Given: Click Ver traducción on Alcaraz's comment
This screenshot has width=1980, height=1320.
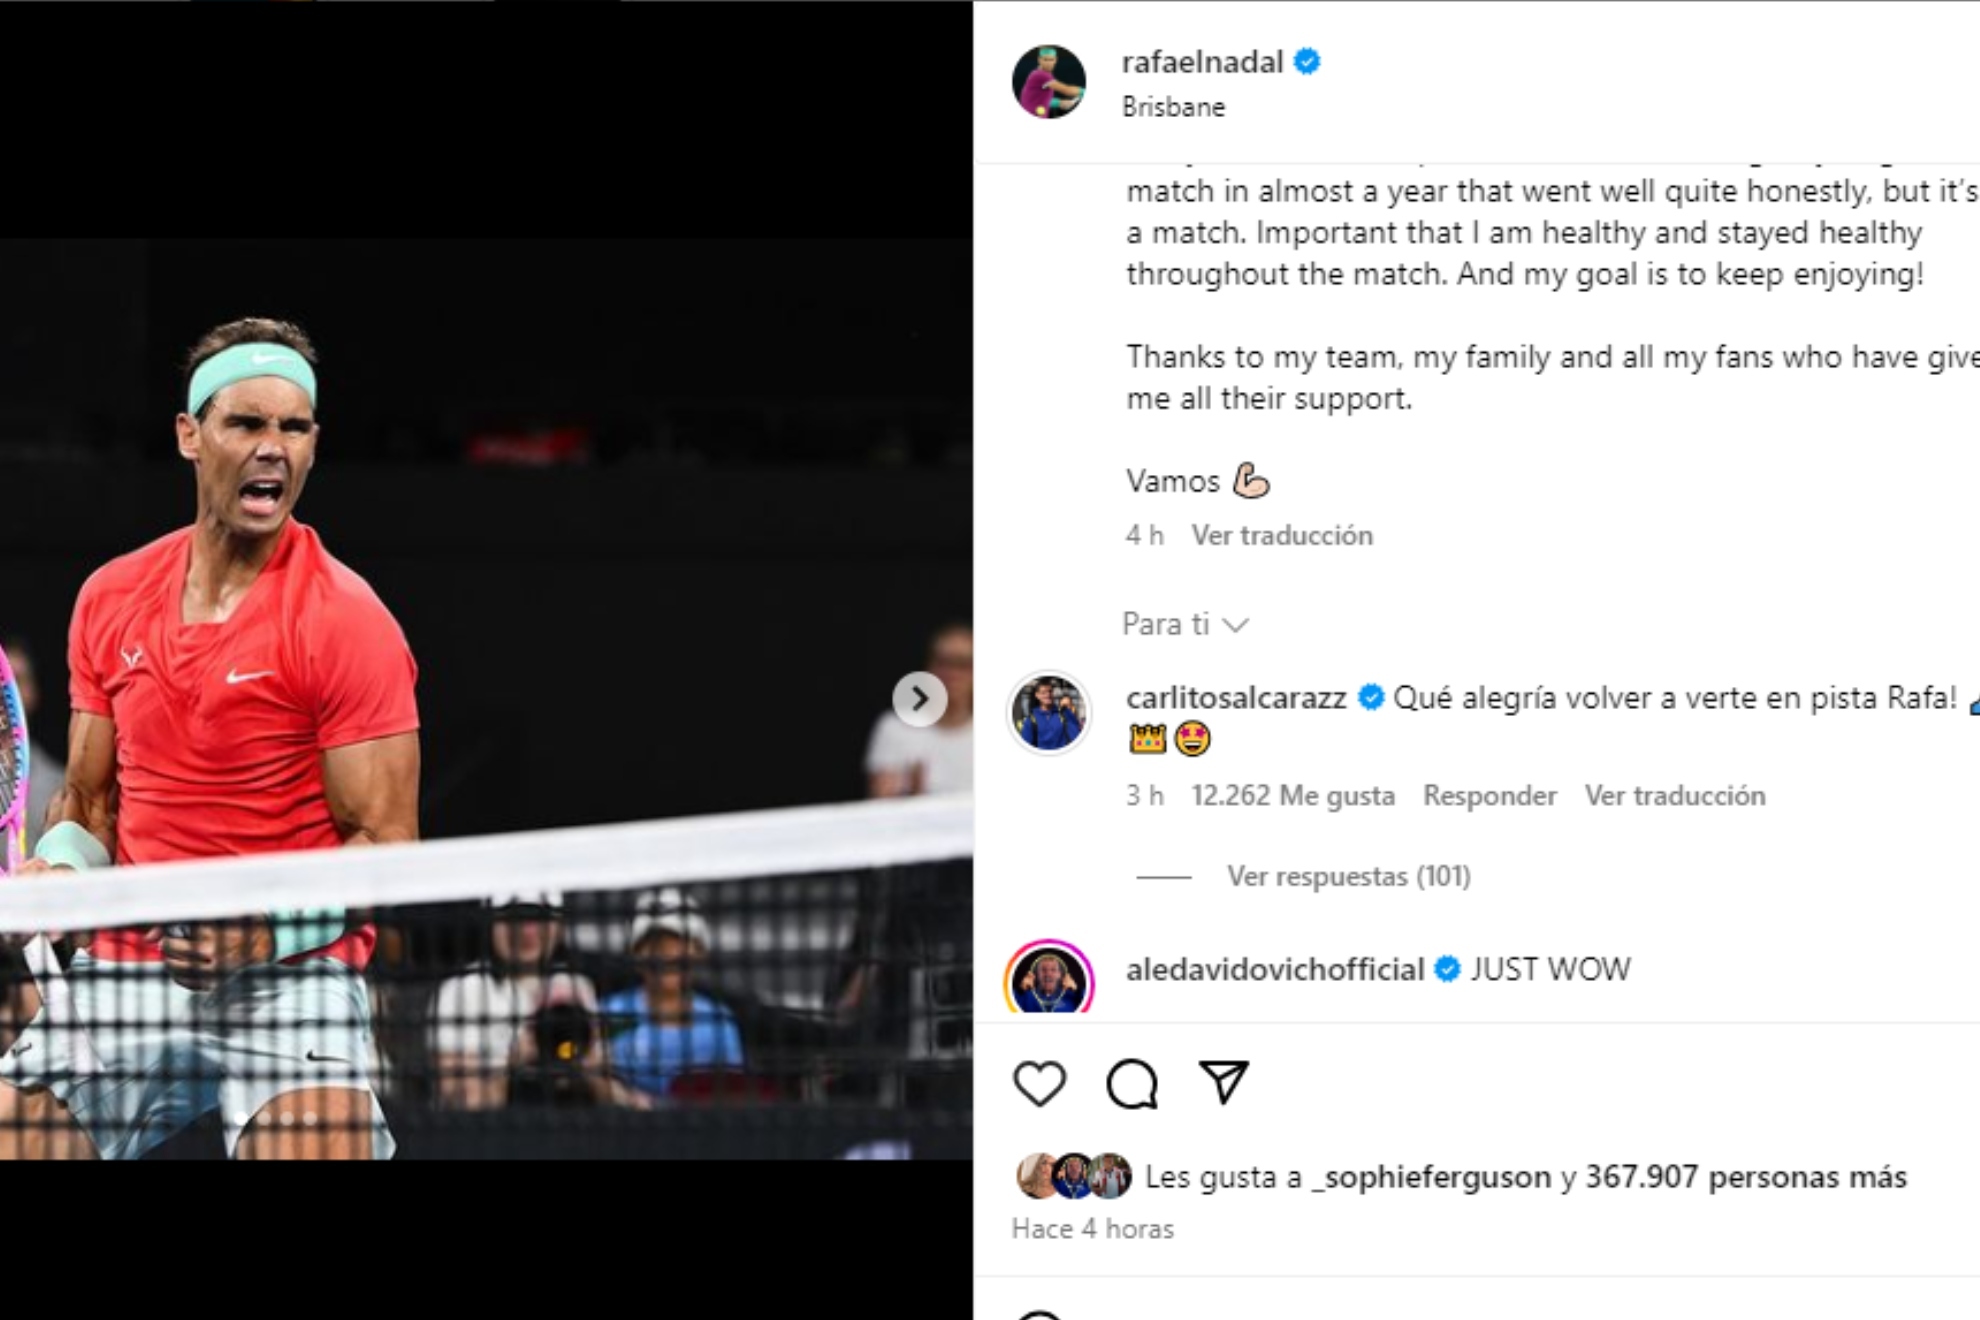Looking at the screenshot, I should 1675,796.
